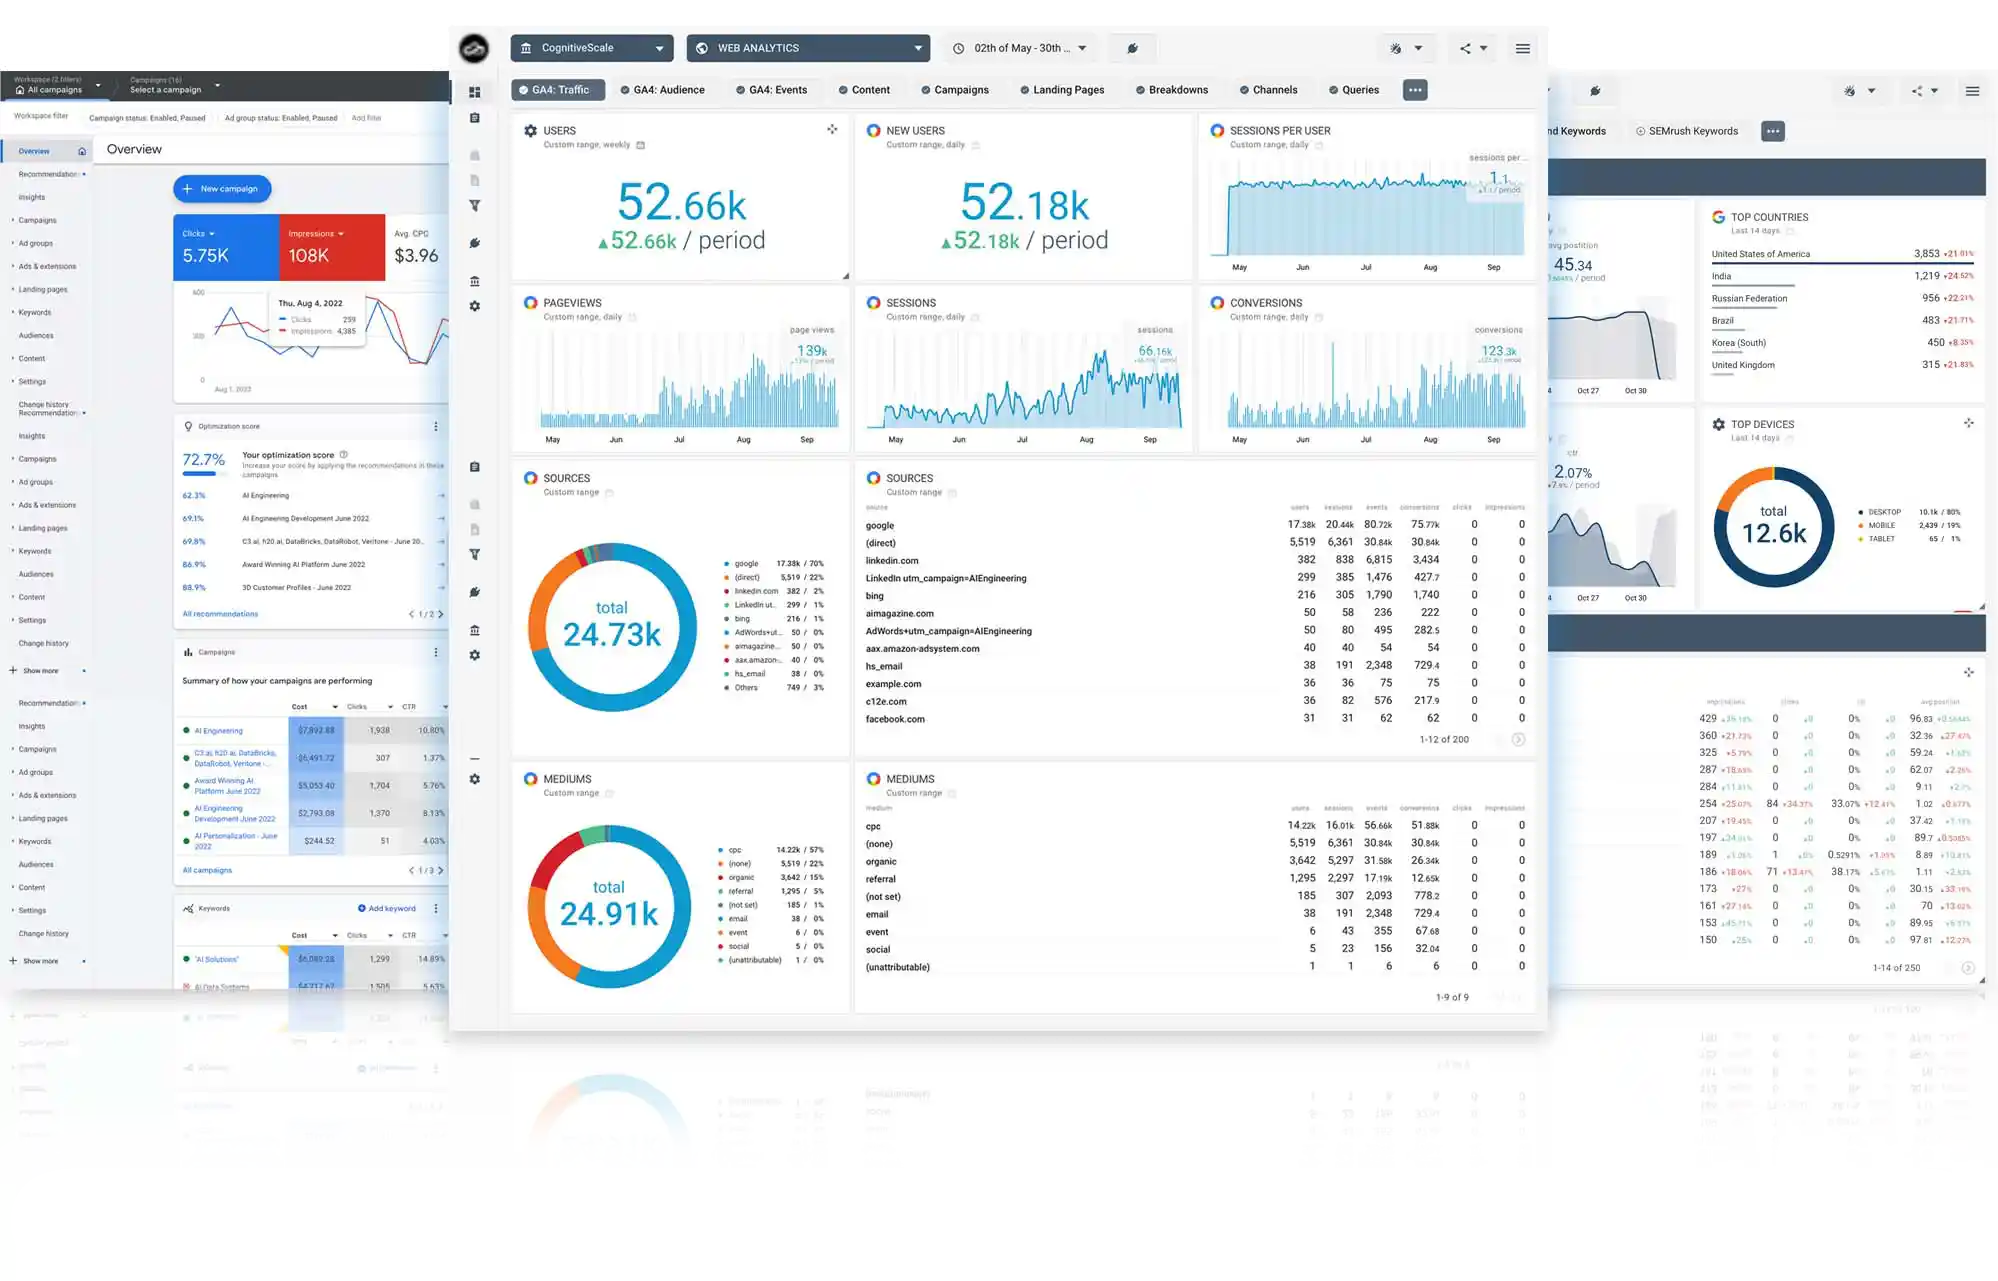Open the theme dropdown arrow in right window header
Screen dimensions: 1998x1281
pos(1871,91)
